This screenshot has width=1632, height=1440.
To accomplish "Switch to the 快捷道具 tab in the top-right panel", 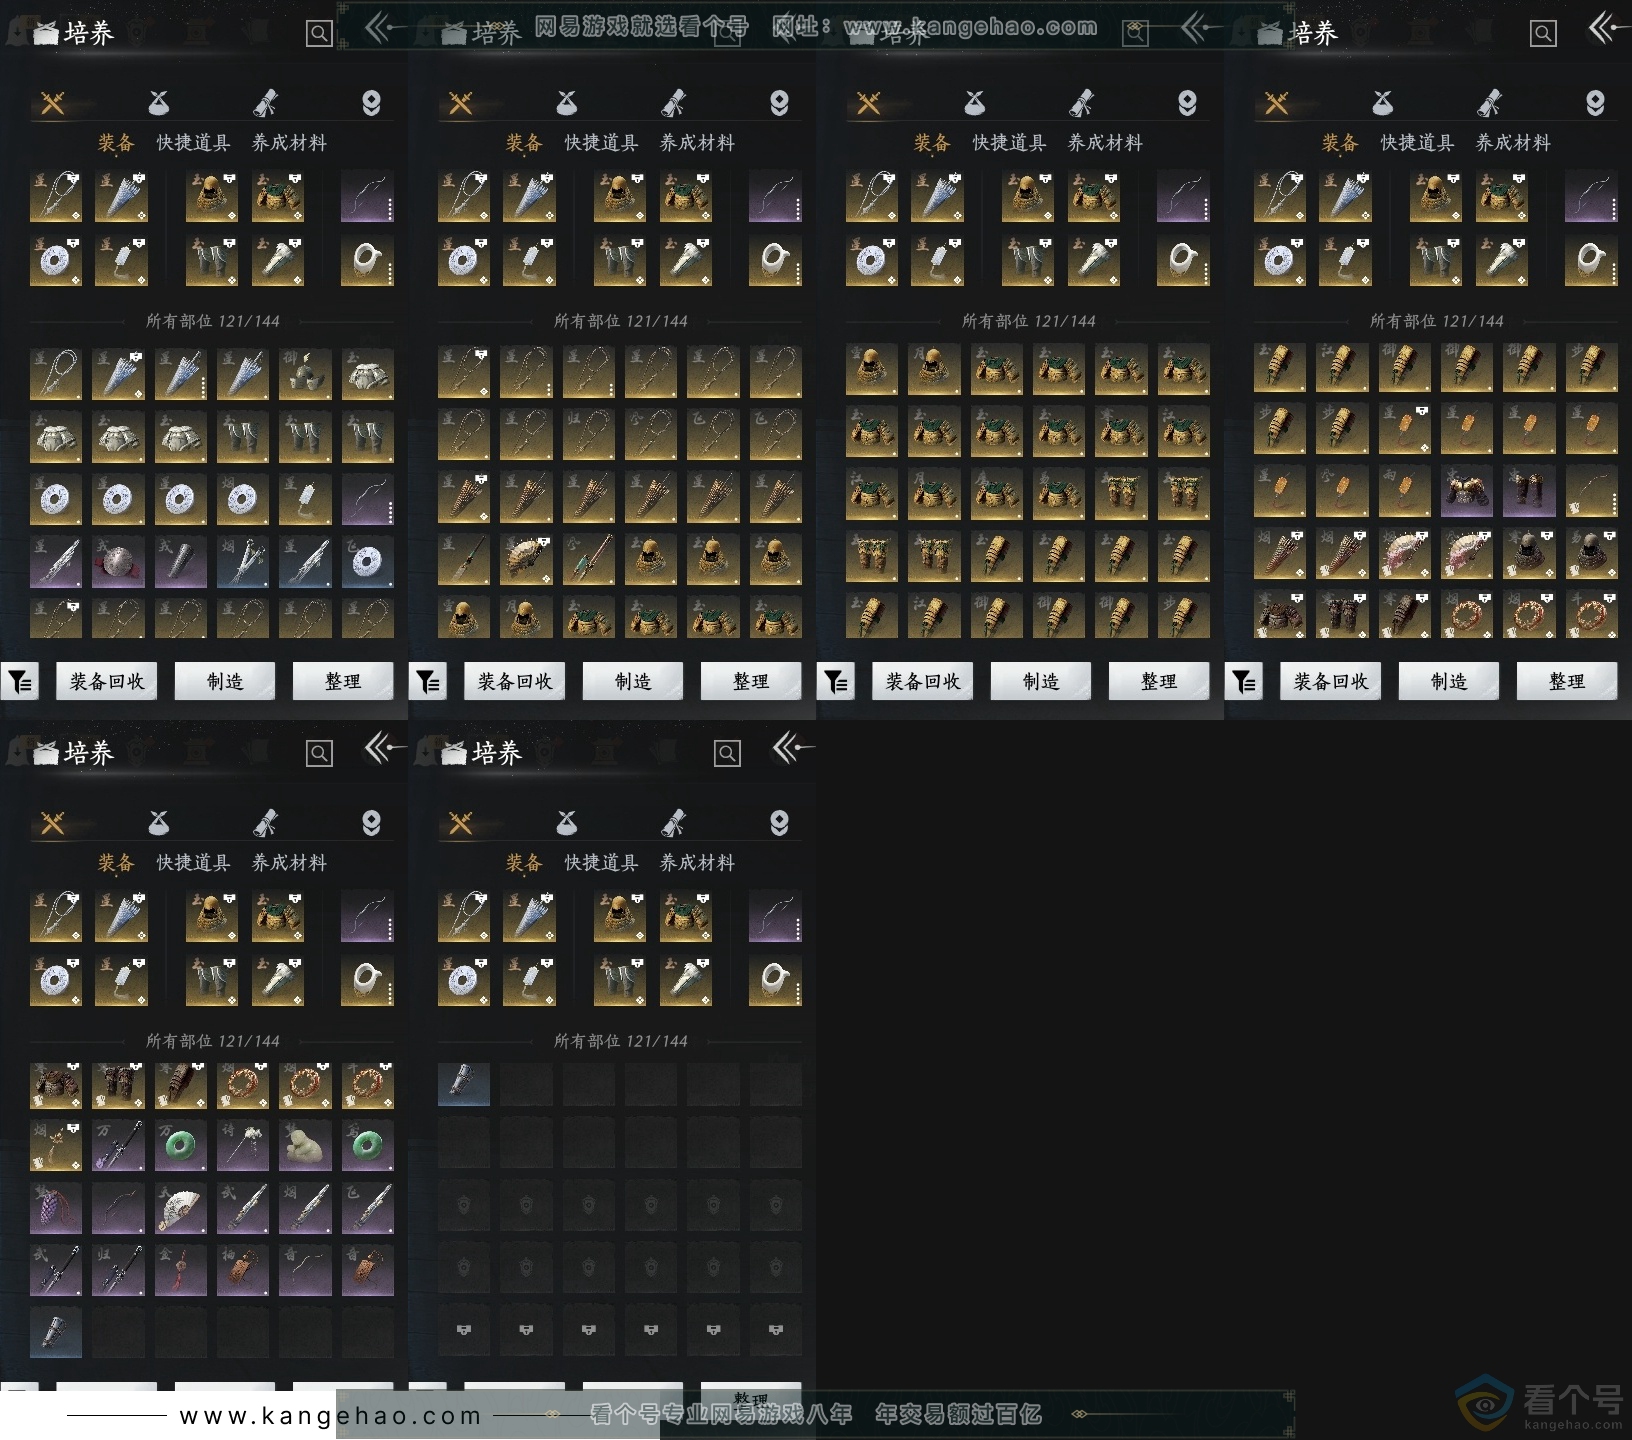I will [1417, 143].
